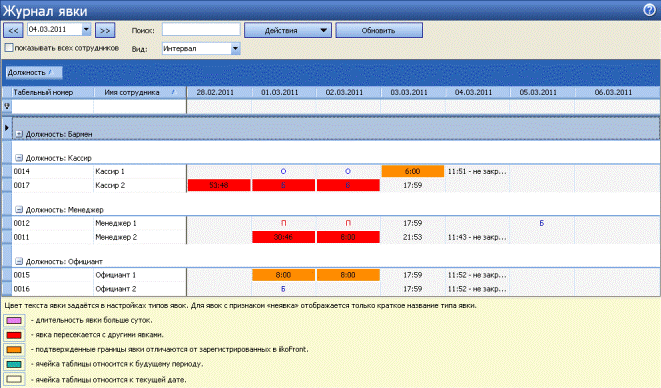Select employee Официант 2

pyautogui.click(x=140, y=289)
